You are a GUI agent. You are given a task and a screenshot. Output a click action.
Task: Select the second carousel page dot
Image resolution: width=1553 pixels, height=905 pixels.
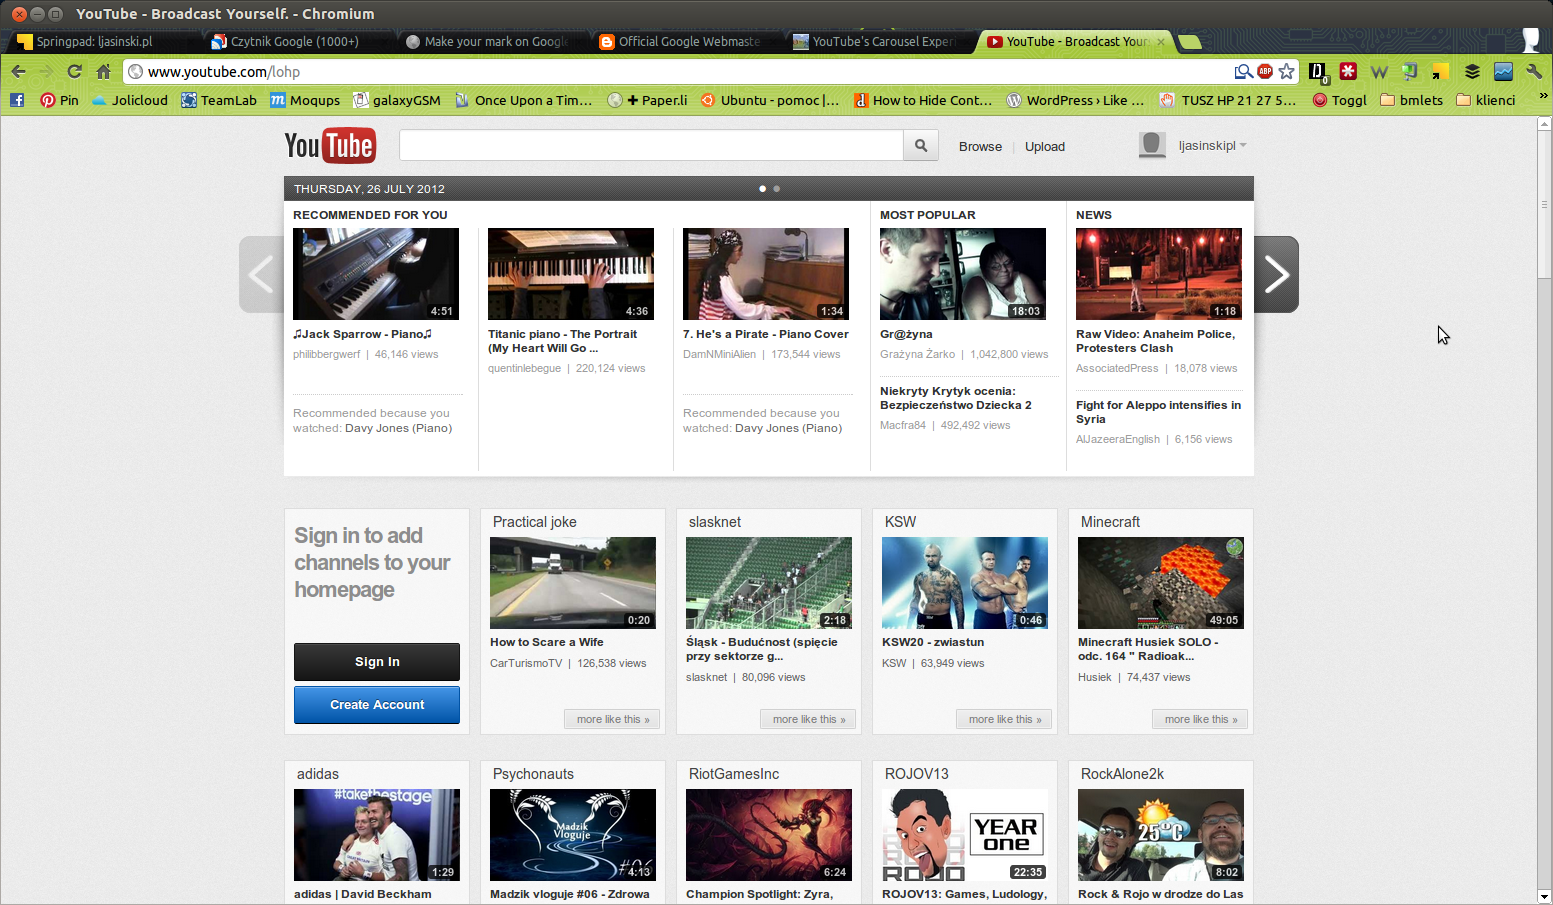(x=776, y=188)
